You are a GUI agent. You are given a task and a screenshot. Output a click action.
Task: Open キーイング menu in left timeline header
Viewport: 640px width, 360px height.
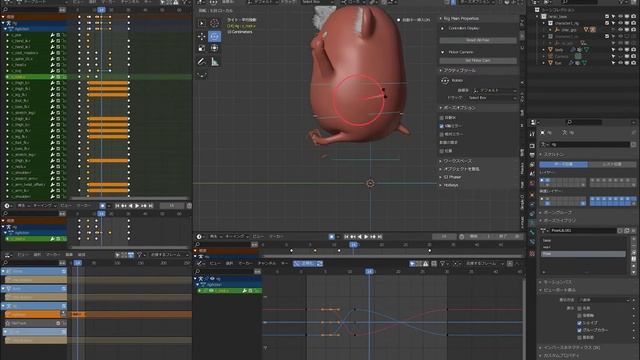pyautogui.click(x=44, y=206)
